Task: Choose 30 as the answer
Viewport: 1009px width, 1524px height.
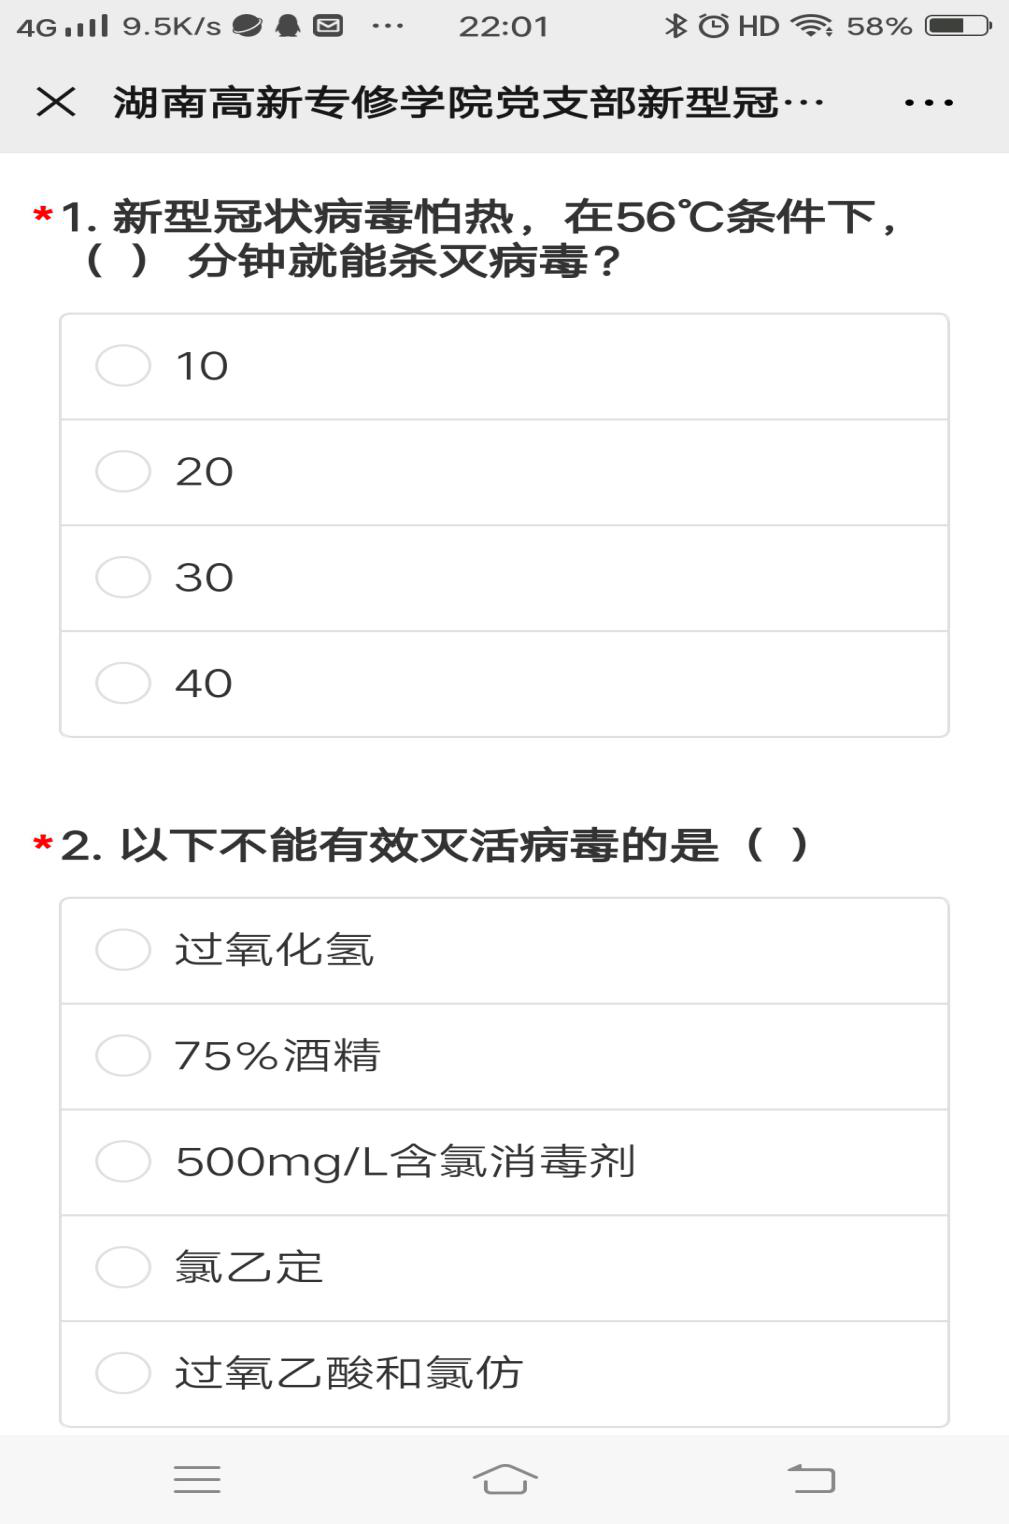Action: click(123, 578)
